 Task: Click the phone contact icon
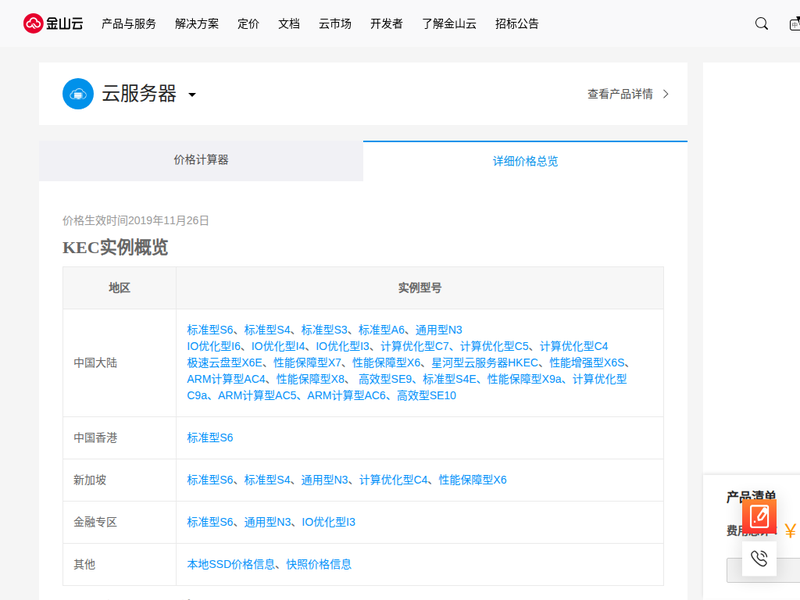(x=759, y=558)
